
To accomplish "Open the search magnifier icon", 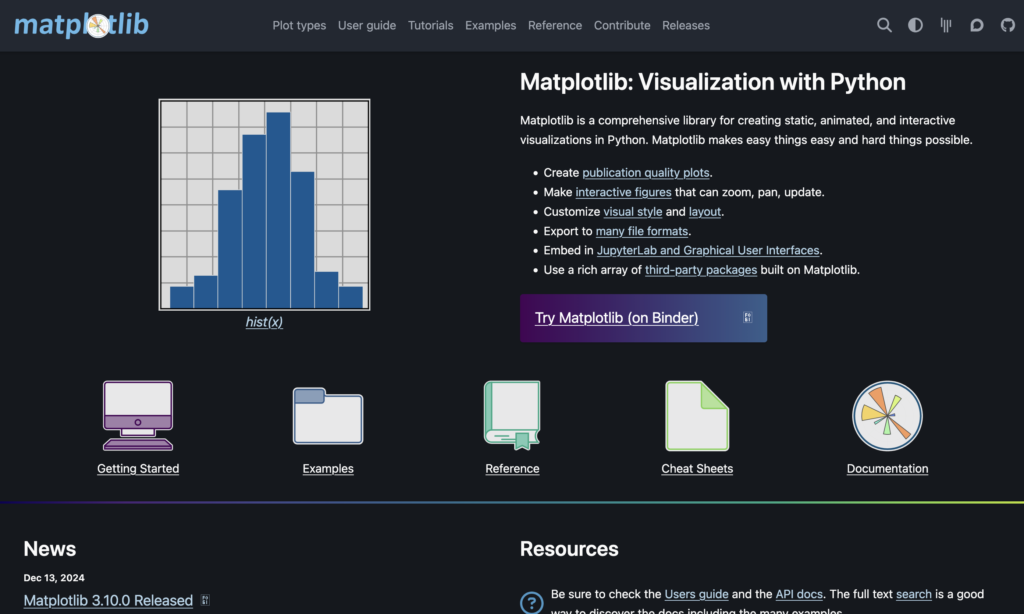I will click(x=884, y=25).
